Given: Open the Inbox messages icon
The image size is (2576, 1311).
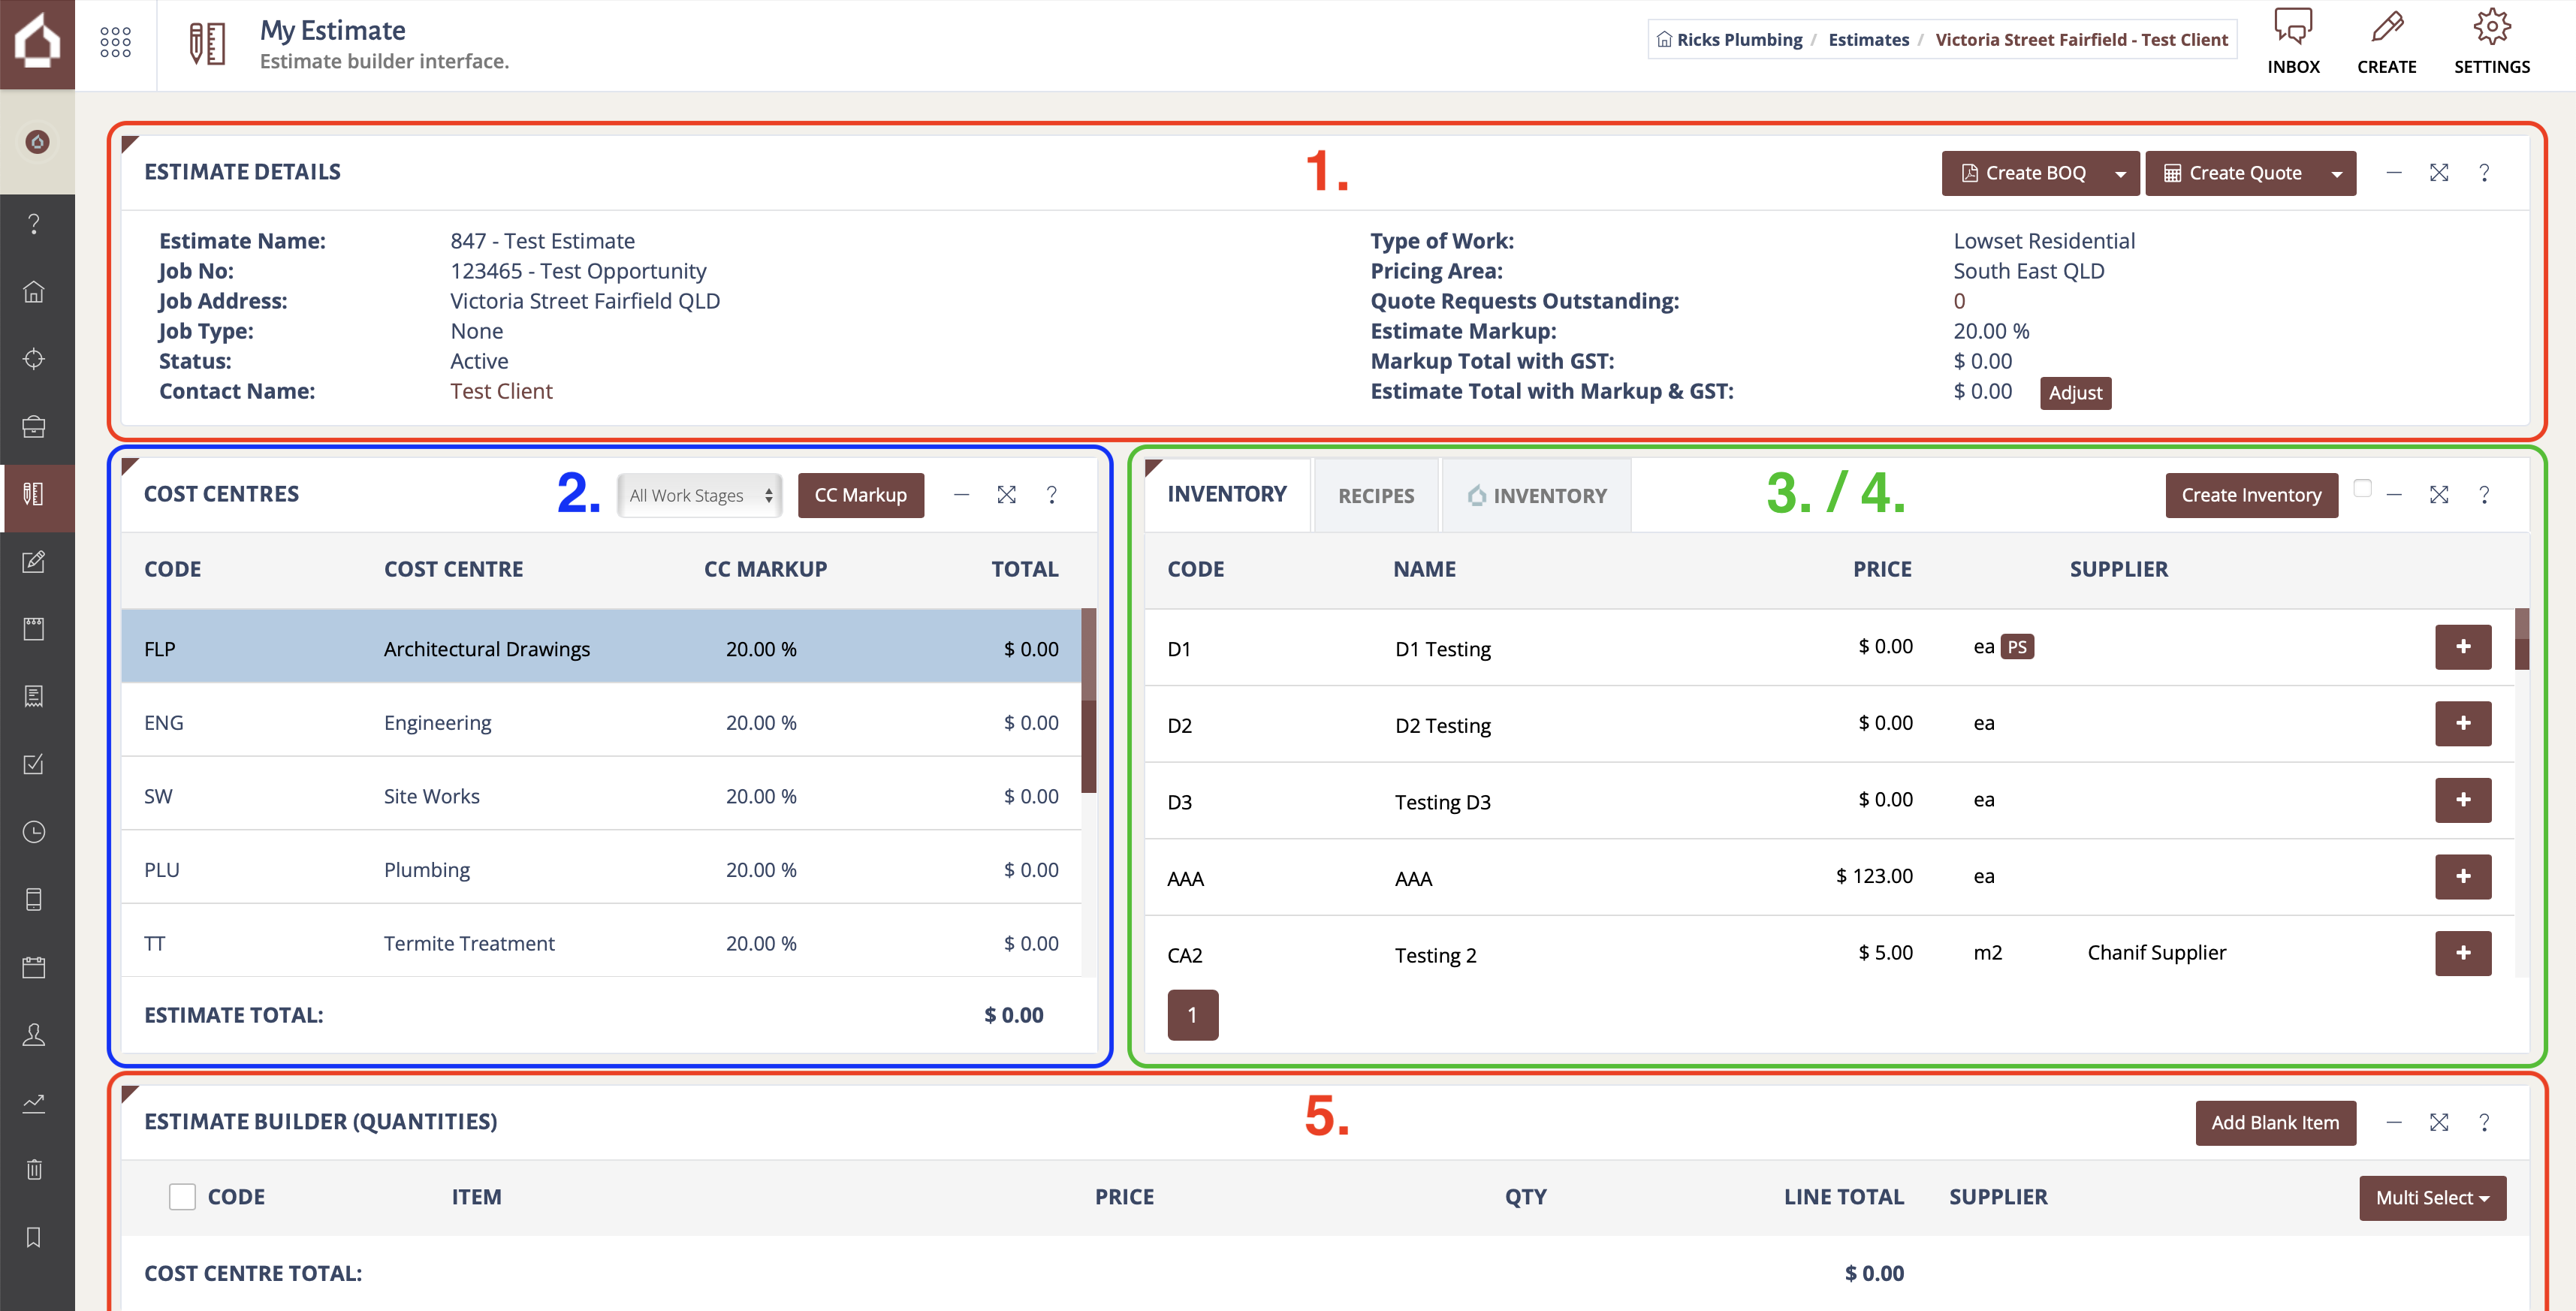Looking at the screenshot, I should pyautogui.click(x=2293, y=28).
